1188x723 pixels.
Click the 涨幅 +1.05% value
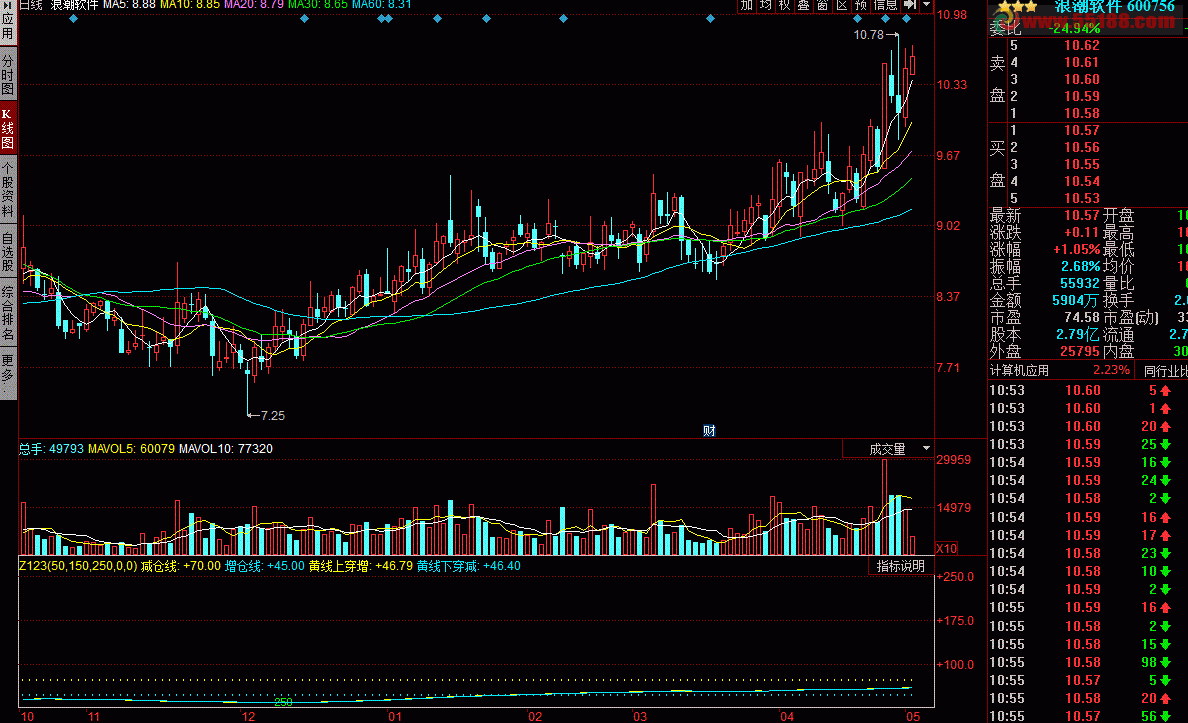[1076, 249]
